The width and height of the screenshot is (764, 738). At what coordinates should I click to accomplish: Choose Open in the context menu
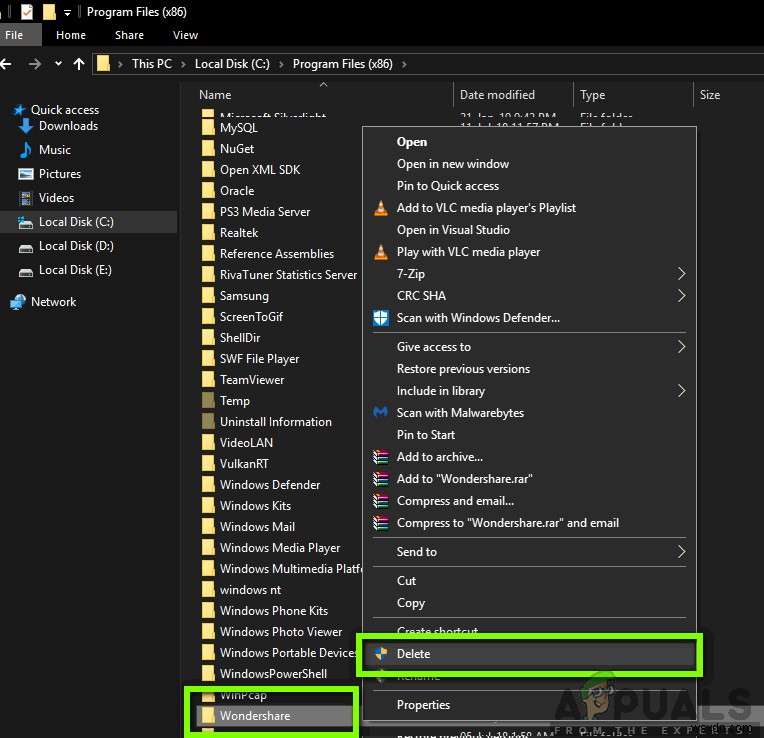click(530, 142)
